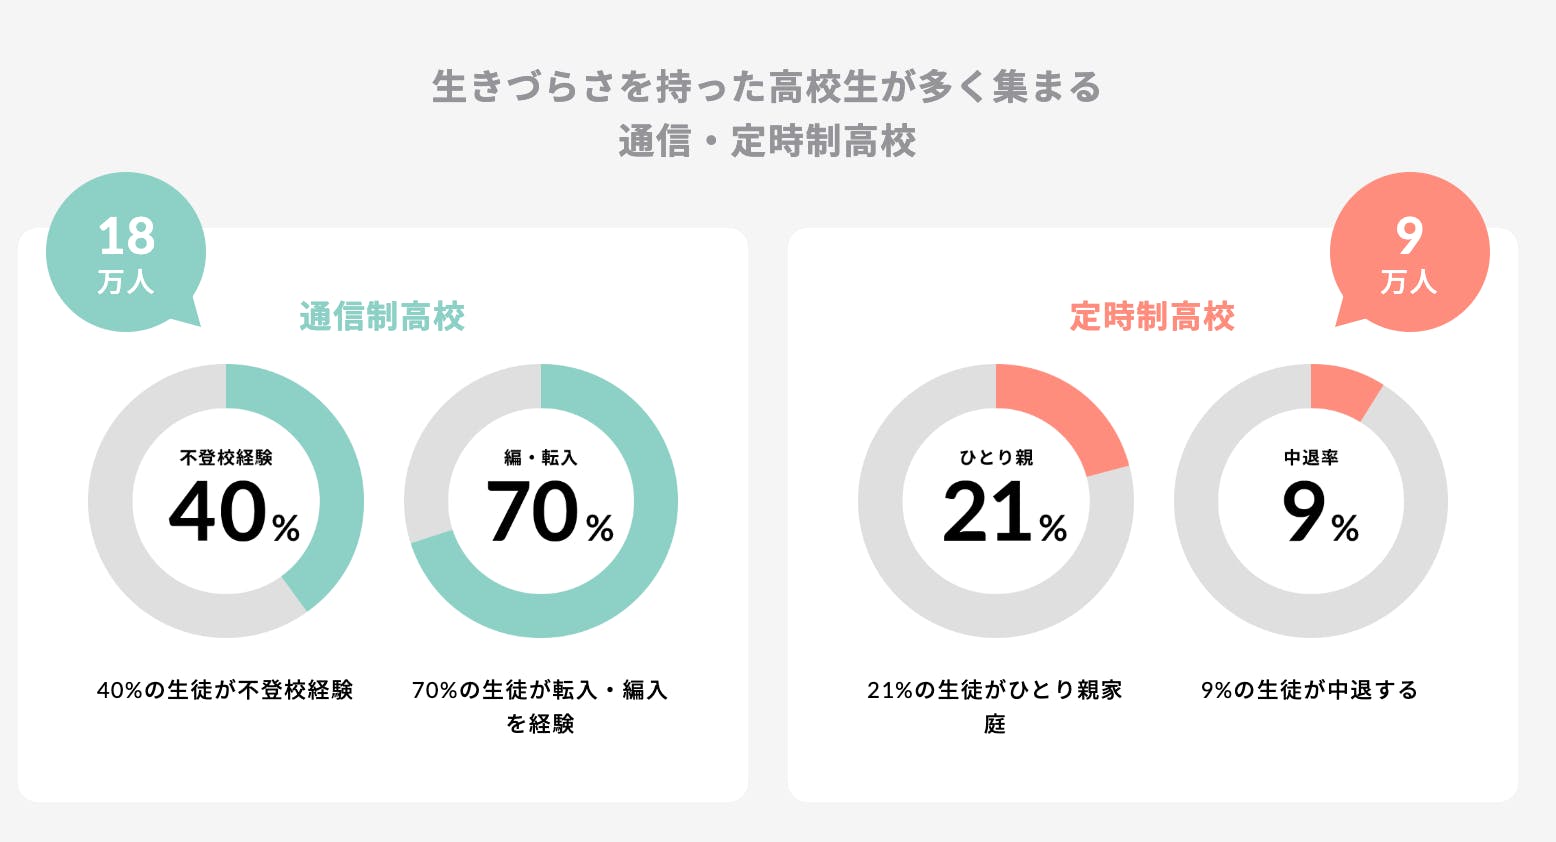1556x842 pixels.
Task: Click the caption 40%の生徒が不登校経験
Action: [x=225, y=690]
